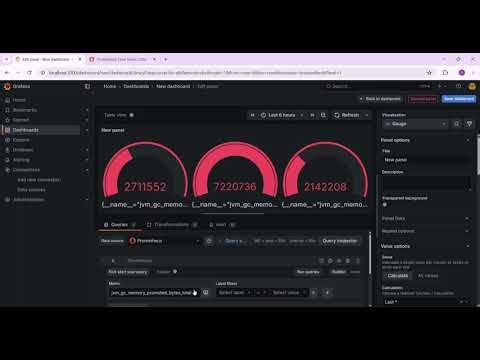Open Connections in the sidebar
Viewport: 480px width, 360px height.
[26, 170]
